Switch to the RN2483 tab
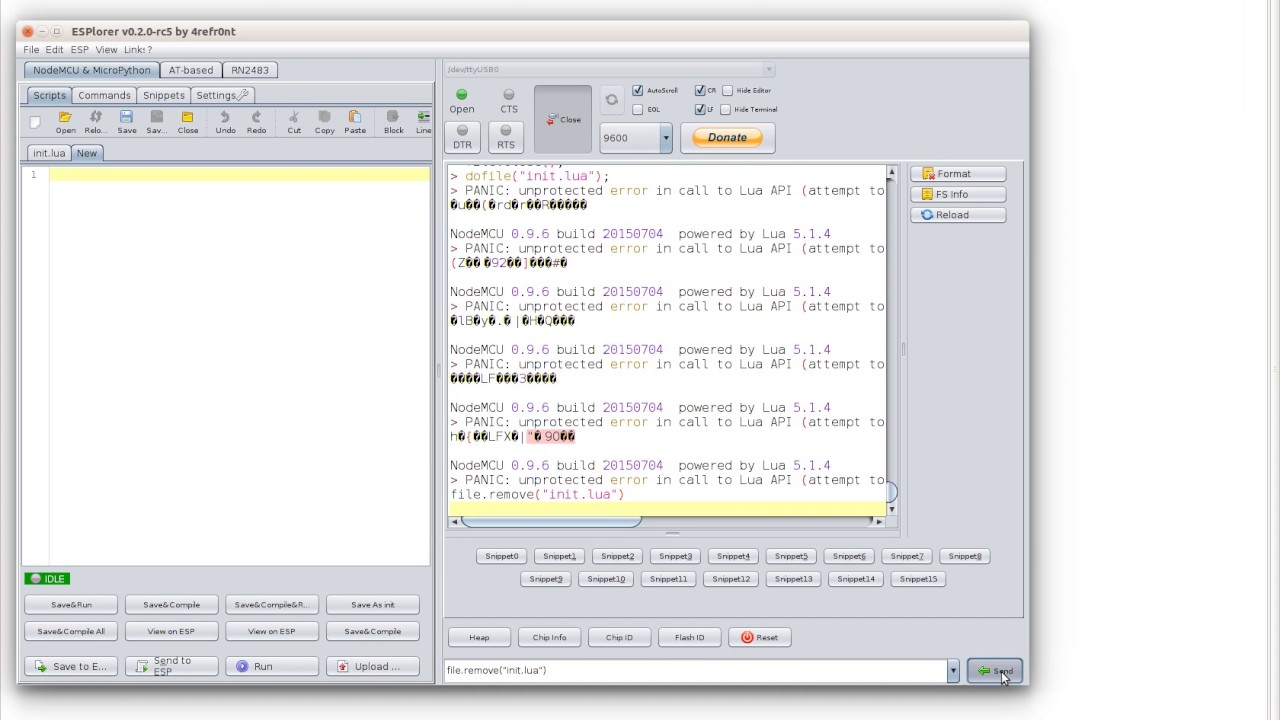1280x720 pixels. (x=250, y=70)
